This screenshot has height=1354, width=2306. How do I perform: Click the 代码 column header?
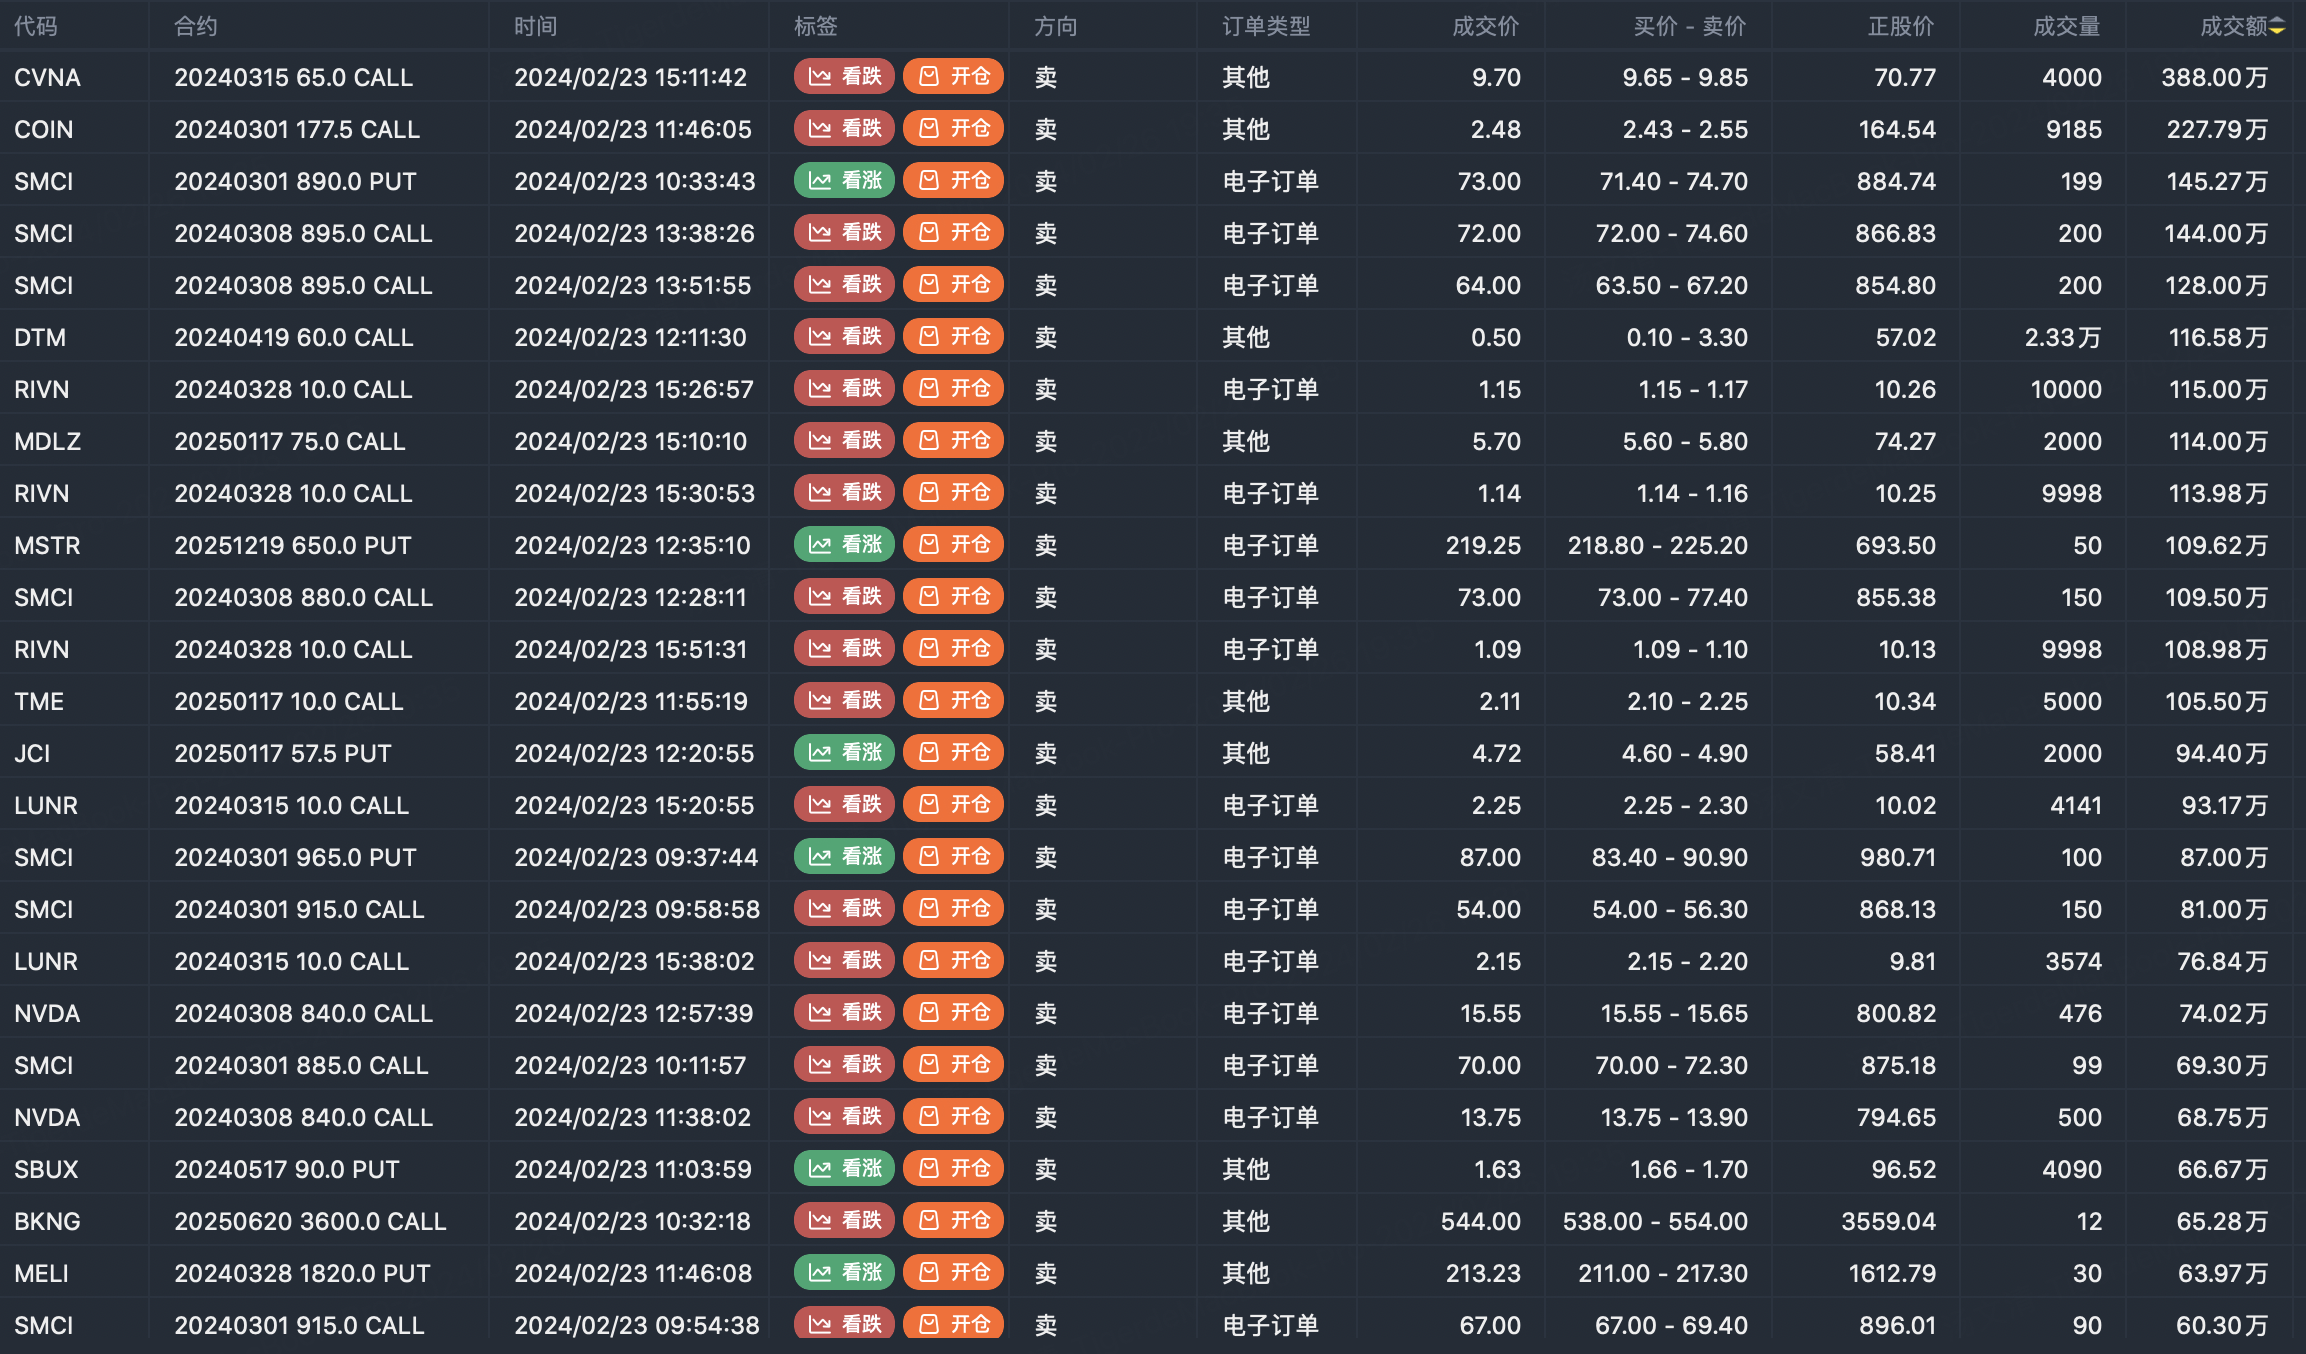[36, 27]
